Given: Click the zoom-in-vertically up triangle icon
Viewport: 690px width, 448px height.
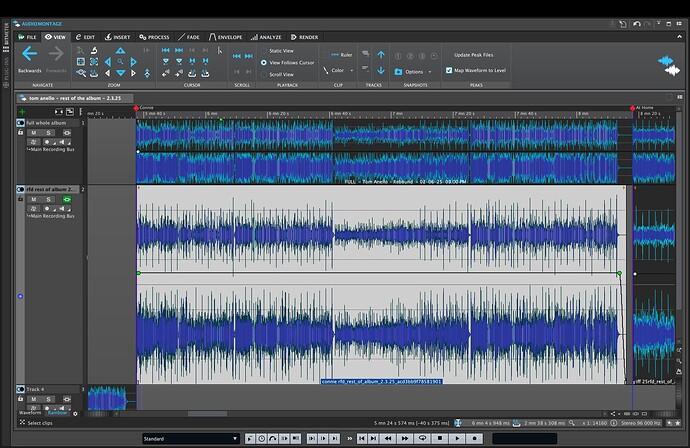Looking at the screenshot, I should (120, 51).
